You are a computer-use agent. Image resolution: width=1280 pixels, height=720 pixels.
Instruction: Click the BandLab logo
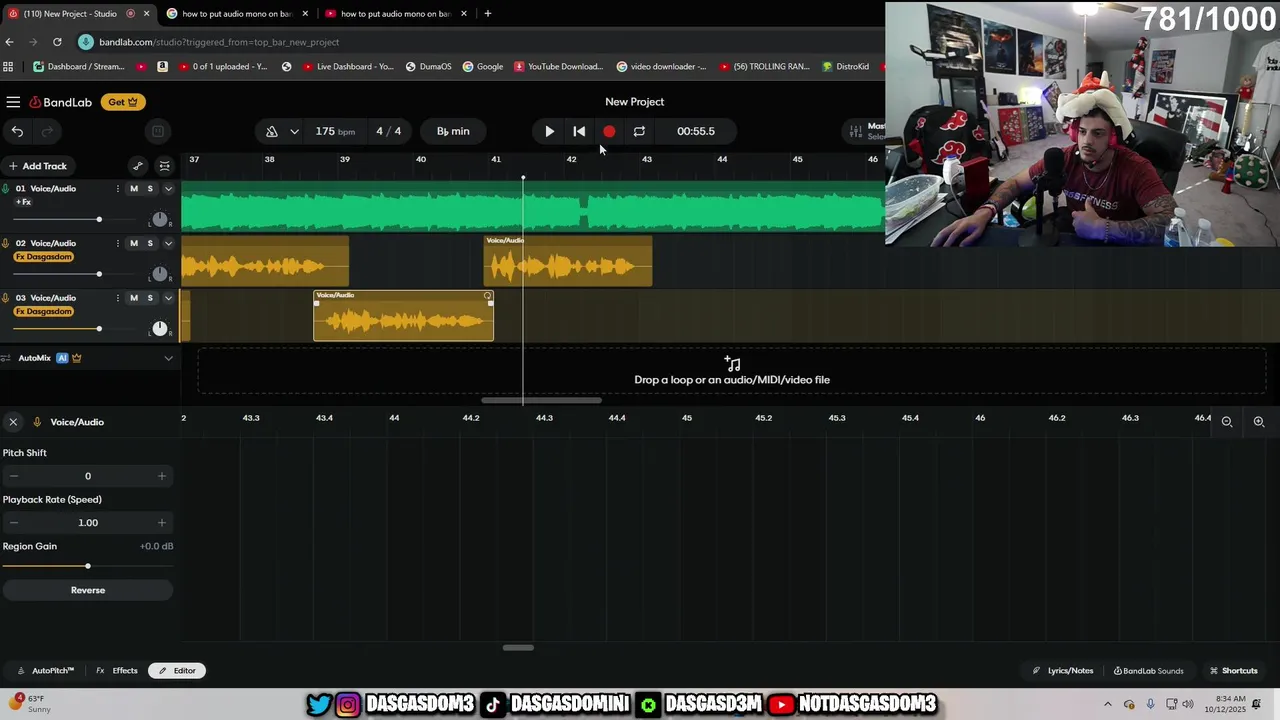pyautogui.click(x=60, y=102)
